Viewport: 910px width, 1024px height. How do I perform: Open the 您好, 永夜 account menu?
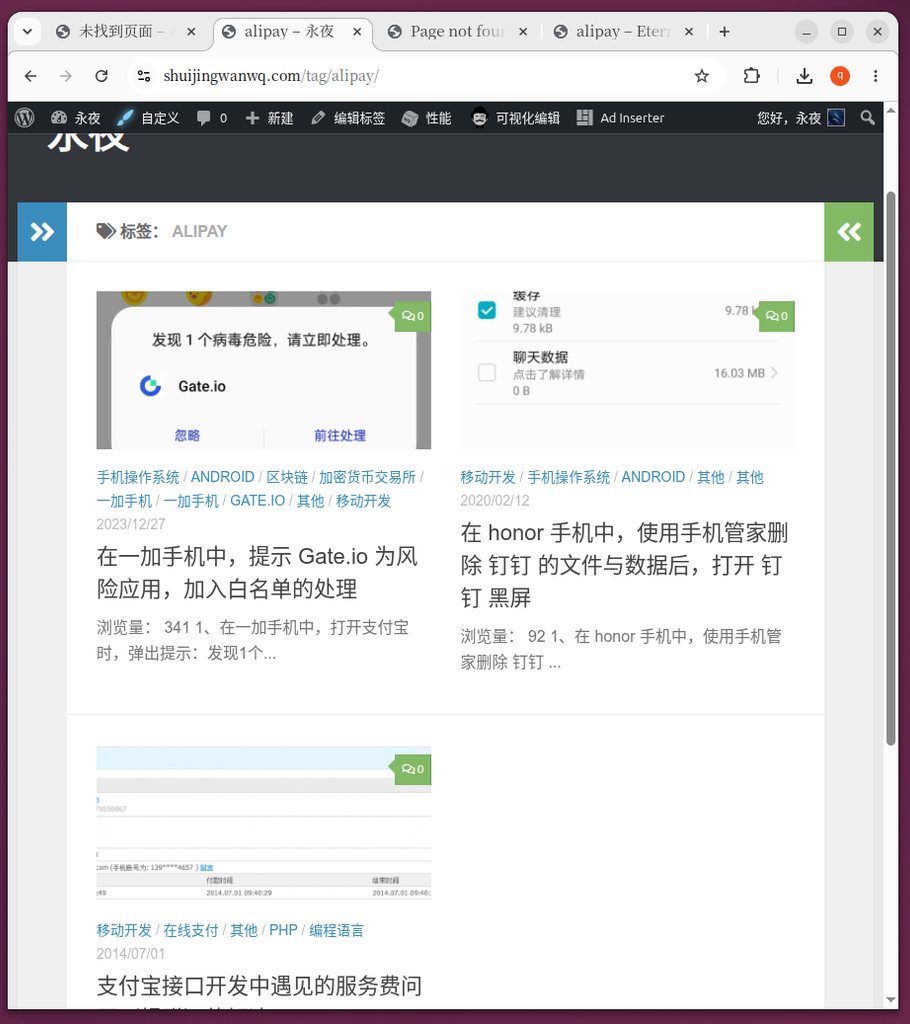pos(801,118)
